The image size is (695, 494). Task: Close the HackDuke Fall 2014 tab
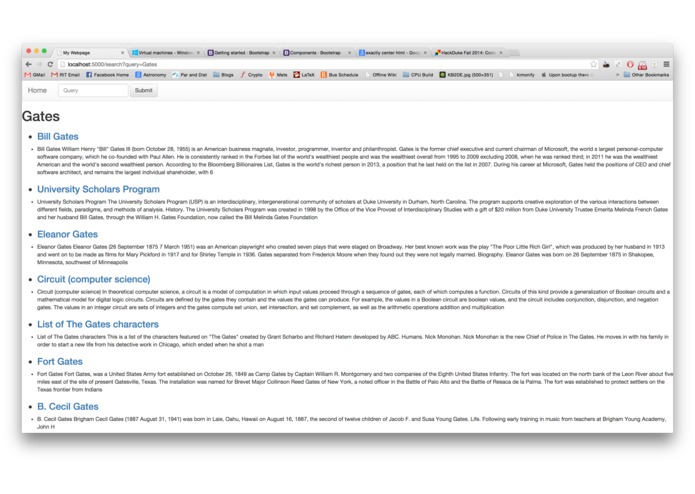(x=501, y=53)
